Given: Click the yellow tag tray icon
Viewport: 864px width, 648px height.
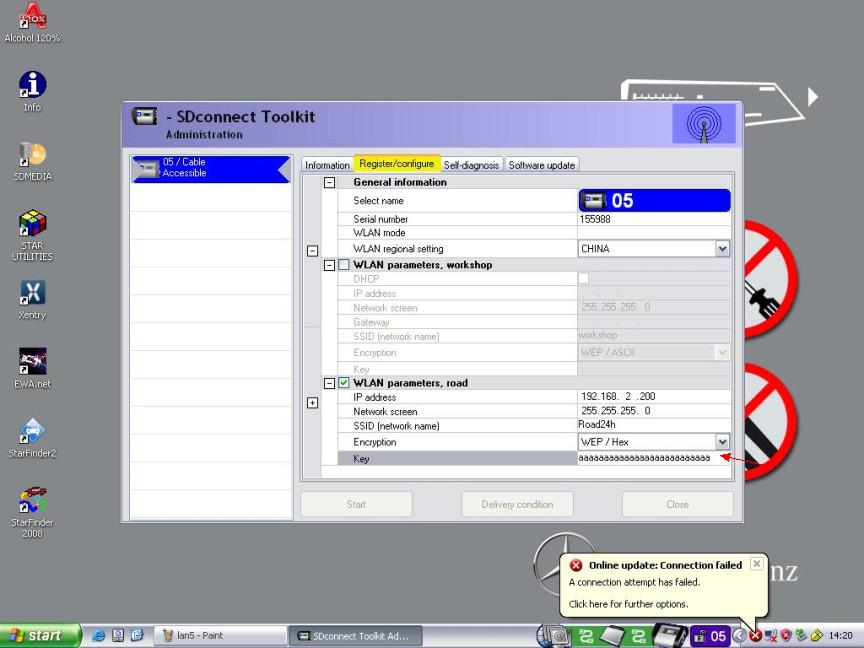Looking at the screenshot, I should click(816, 636).
